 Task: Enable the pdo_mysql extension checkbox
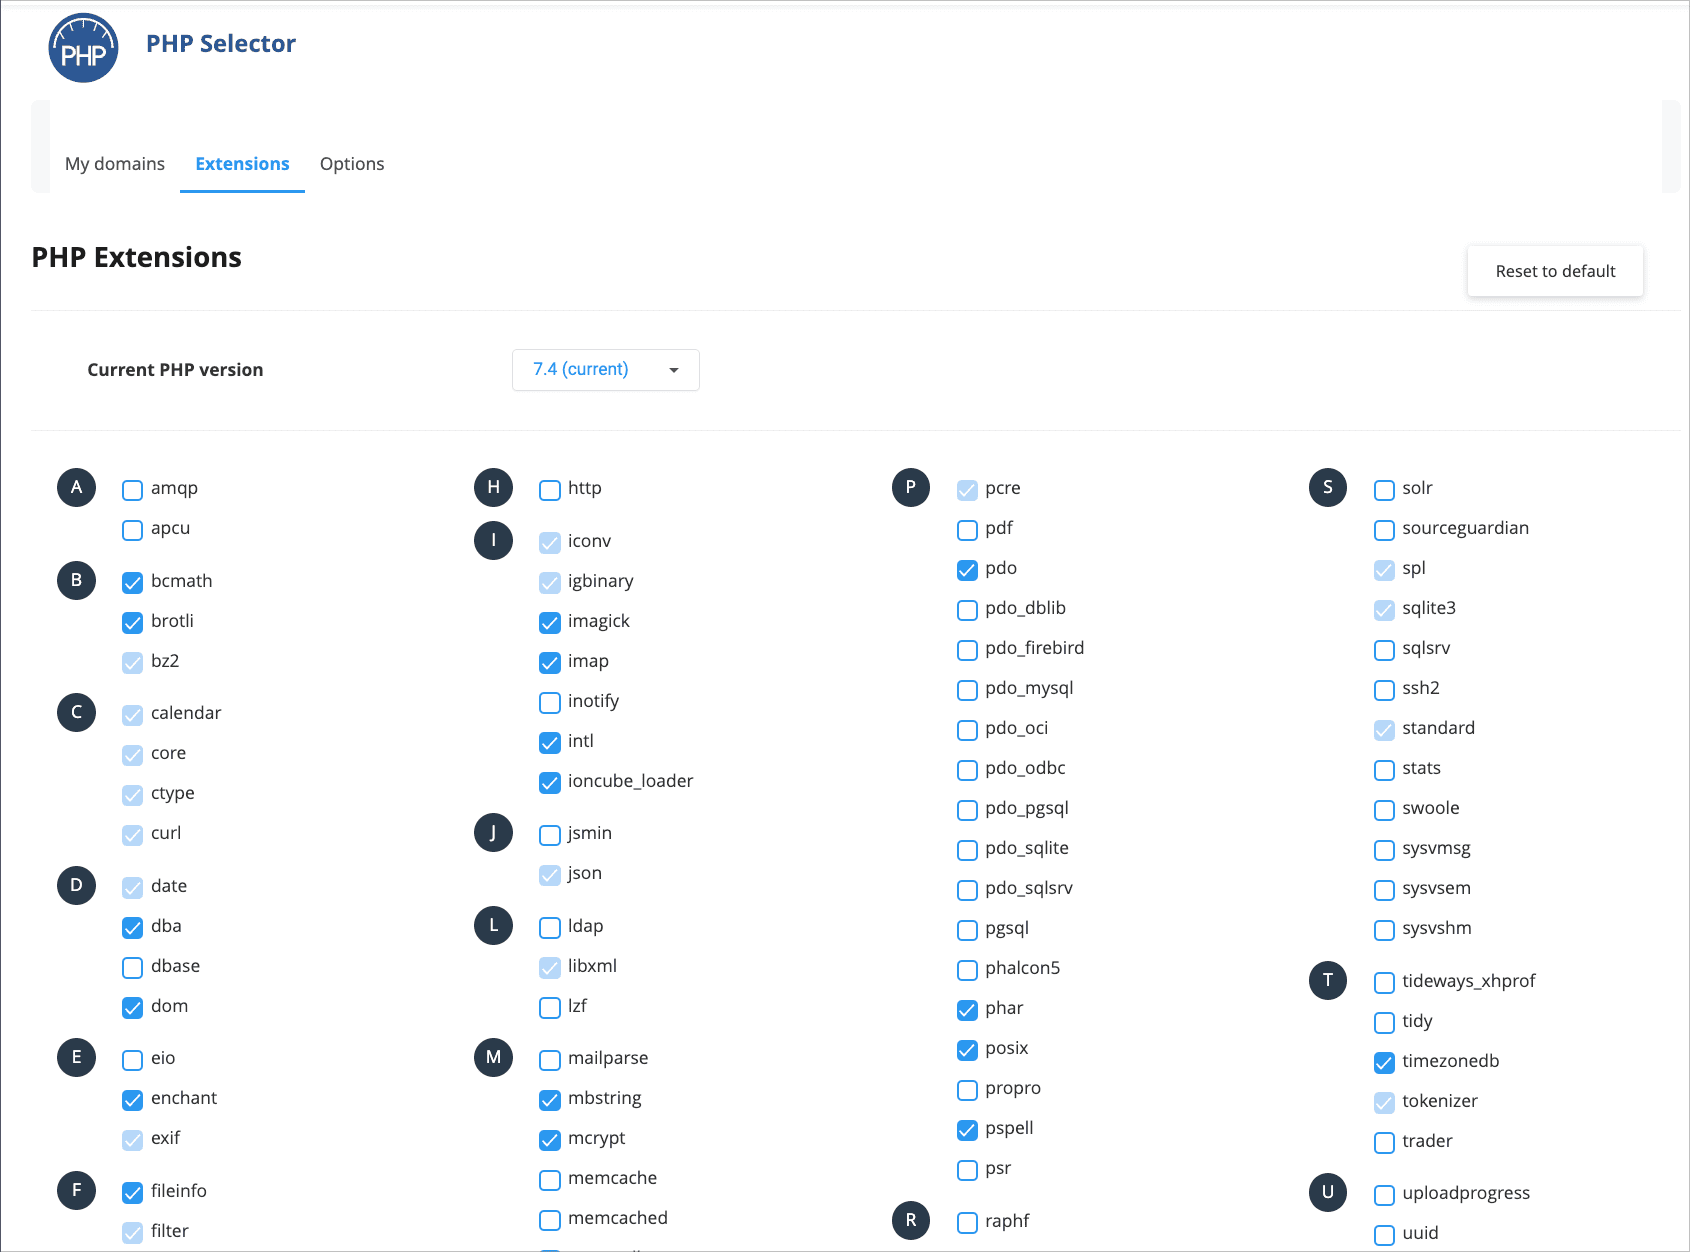coord(967,690)
